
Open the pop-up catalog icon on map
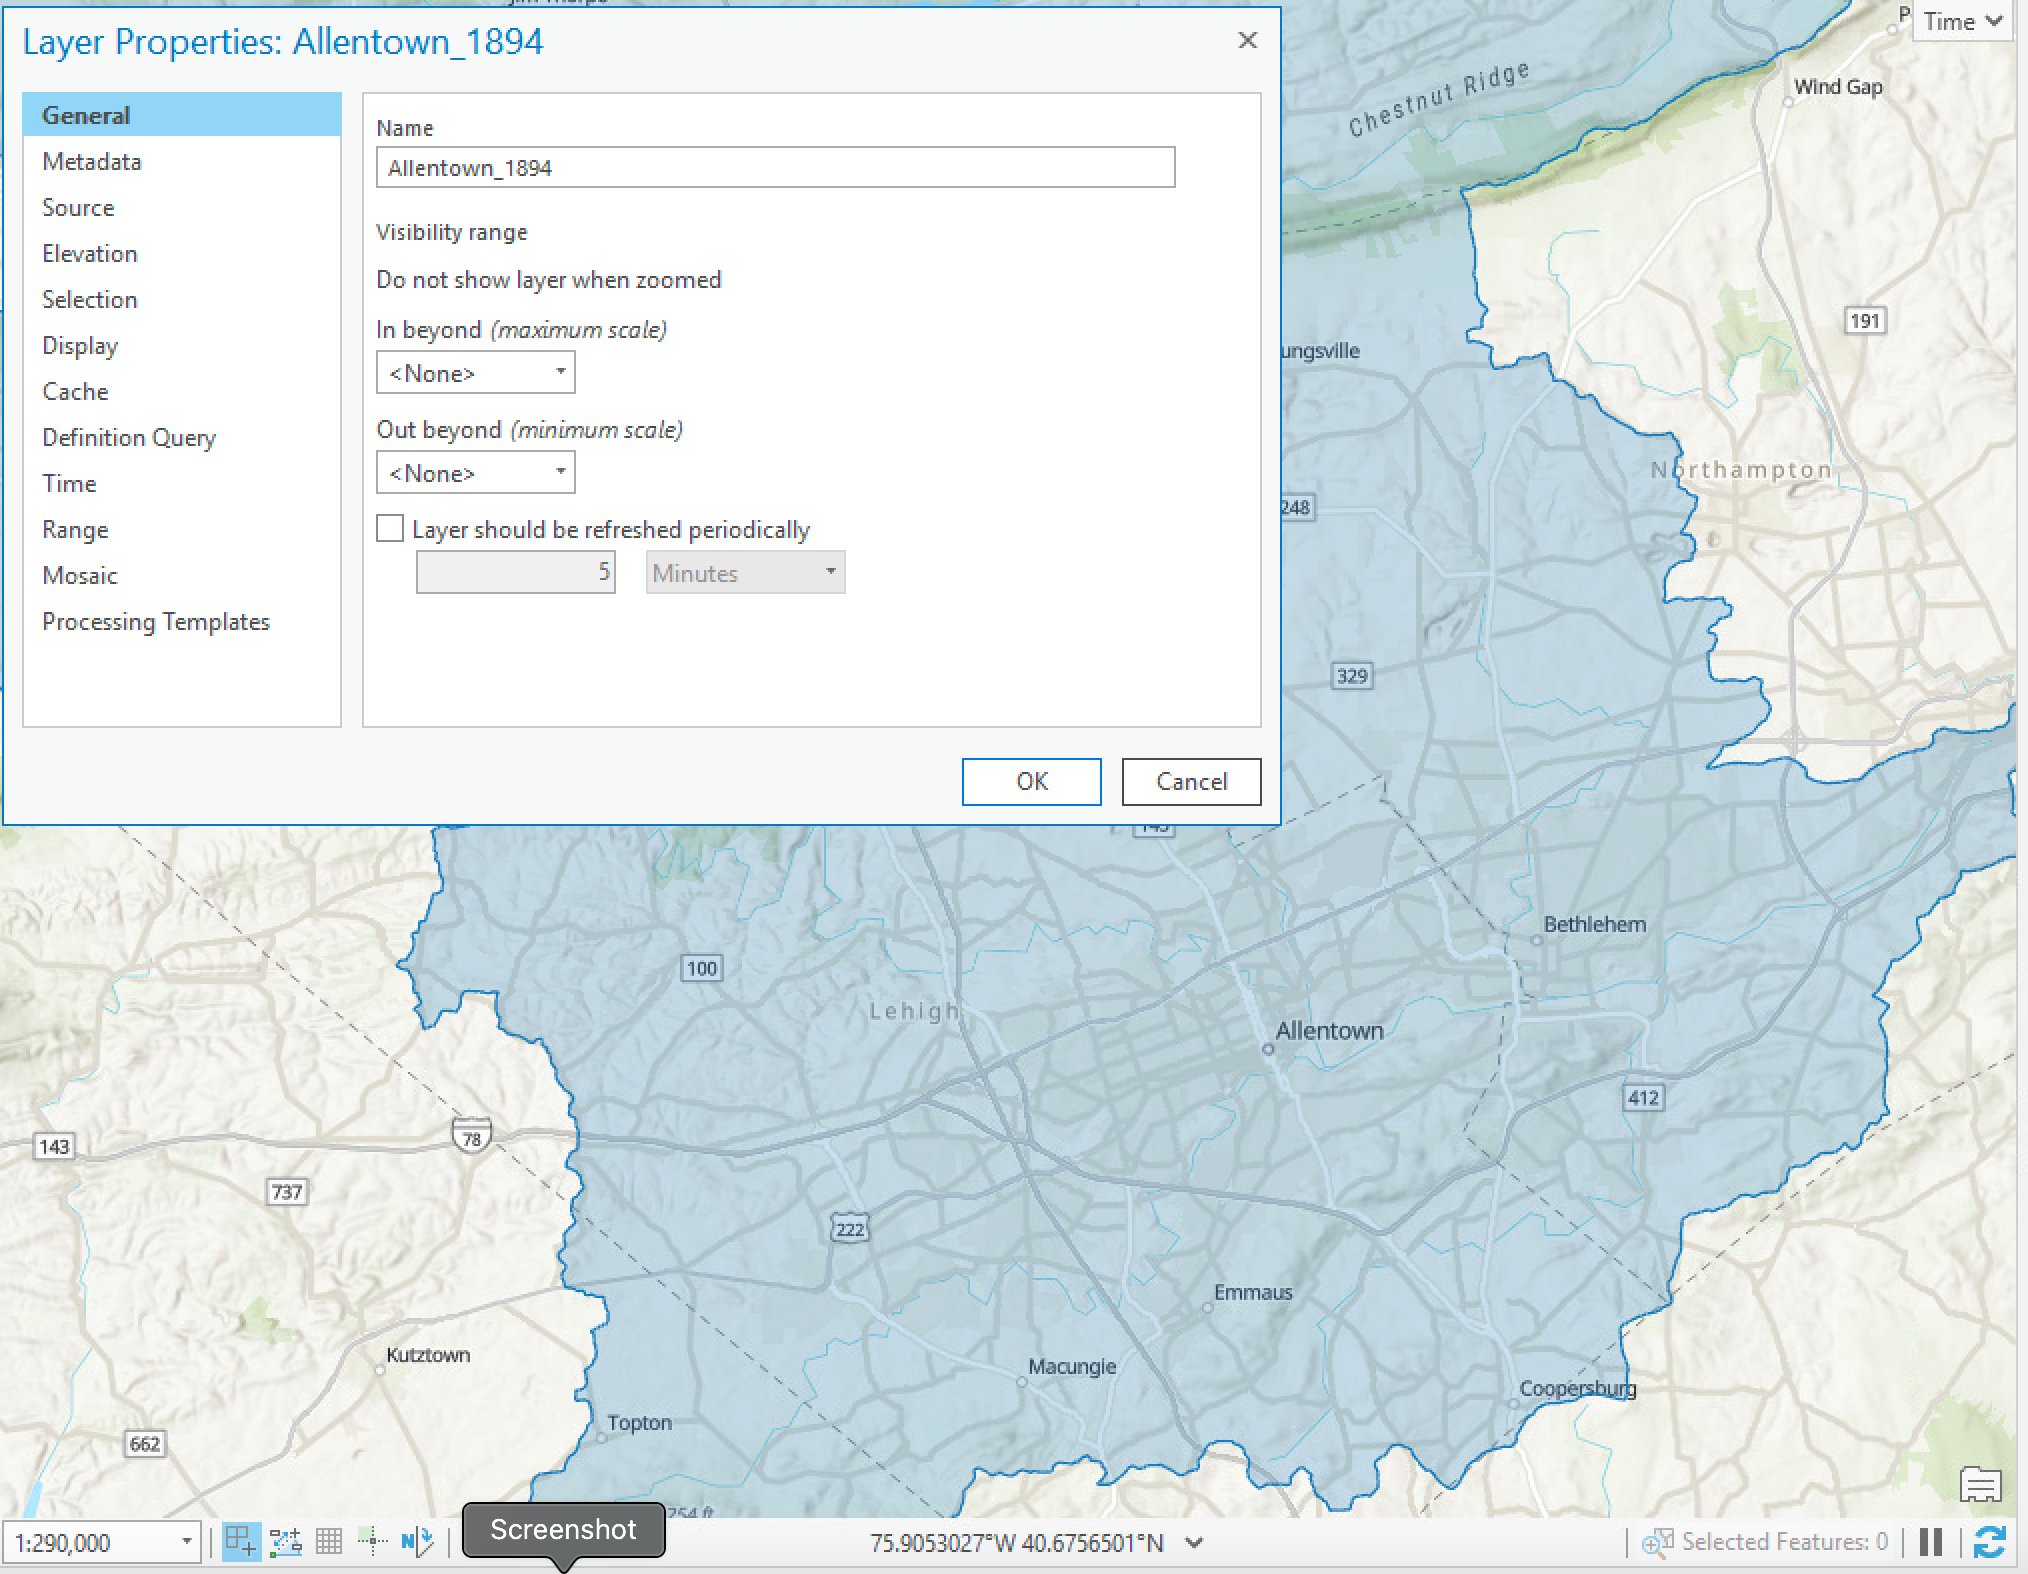tap(1980, 1485)
